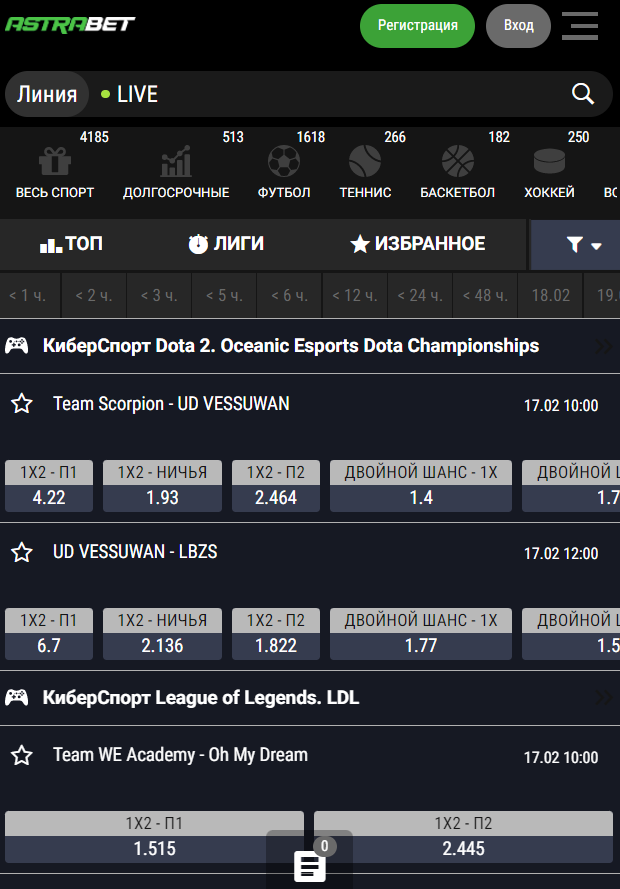Open the bet slip icon

click(x=310, y=866)
